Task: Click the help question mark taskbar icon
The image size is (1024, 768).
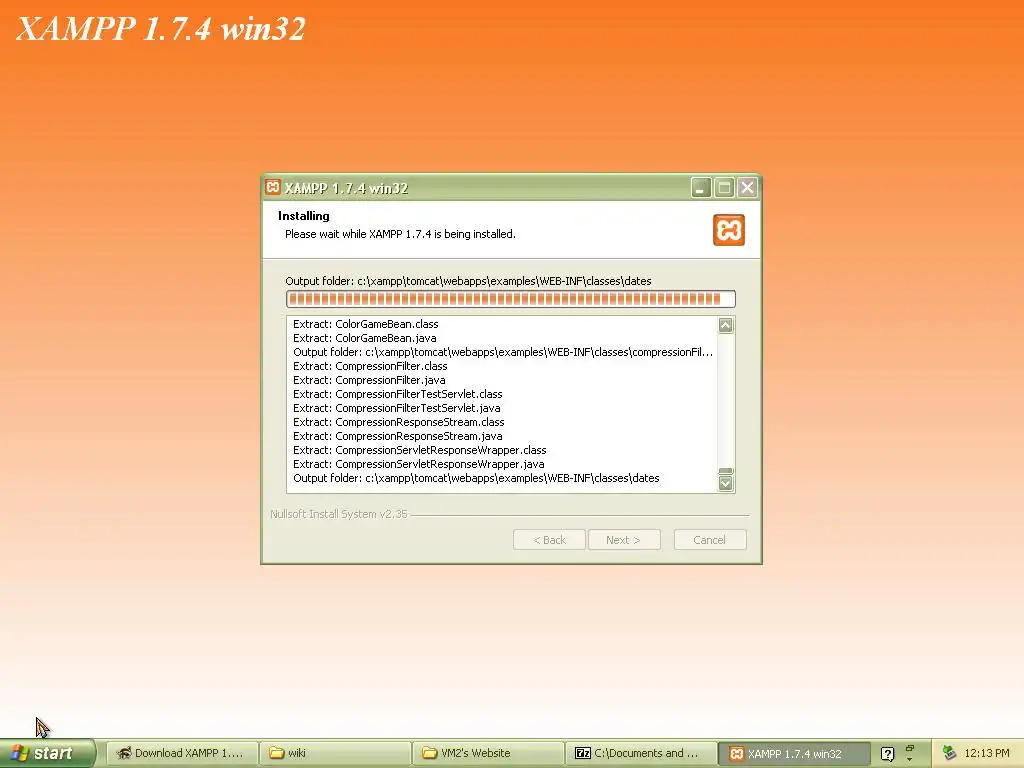Action: (887, 754)
